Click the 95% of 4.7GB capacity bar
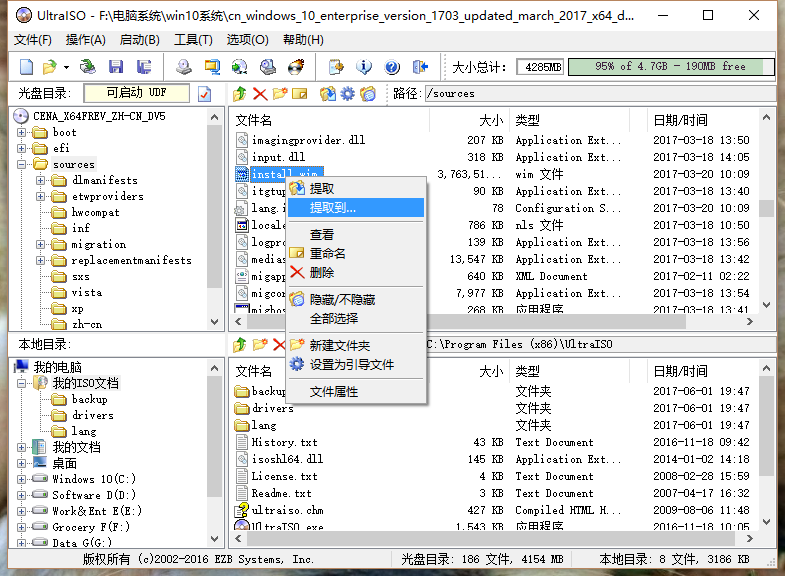The image size is (785, 576). pyautogui.click(x=671, y=67)
